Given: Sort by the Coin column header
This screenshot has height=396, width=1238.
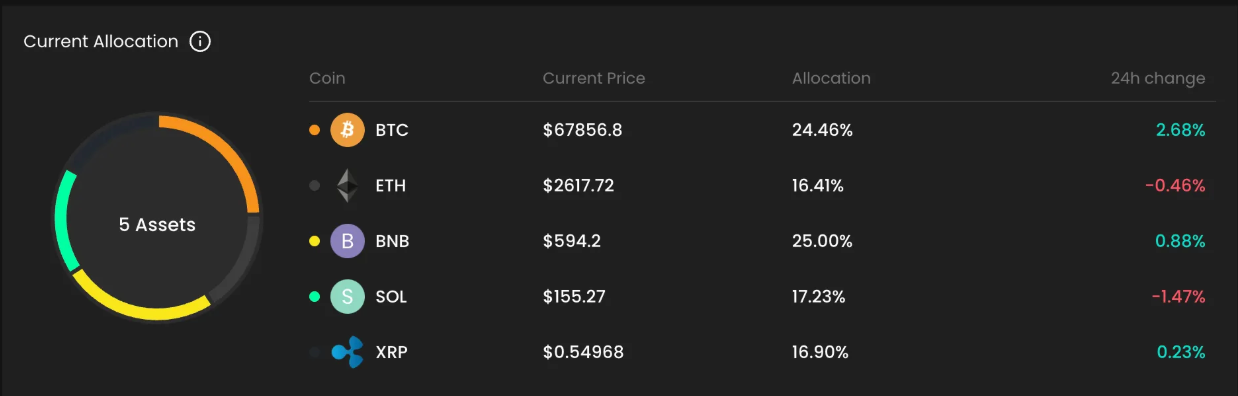Looking at the screenshot, I should point(327,78).
